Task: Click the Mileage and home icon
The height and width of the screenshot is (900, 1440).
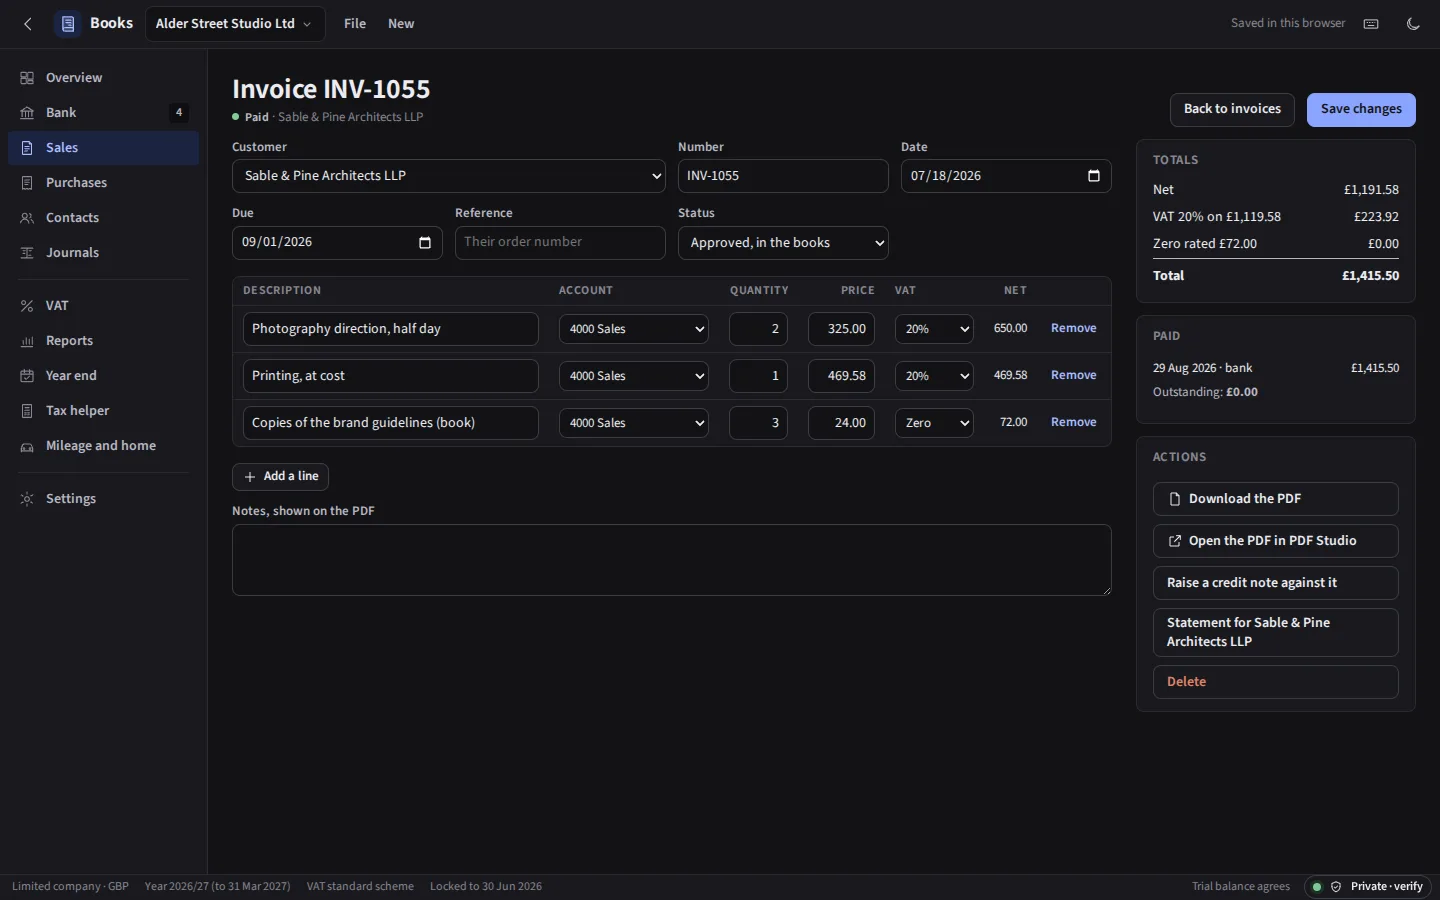Action: 27,446
